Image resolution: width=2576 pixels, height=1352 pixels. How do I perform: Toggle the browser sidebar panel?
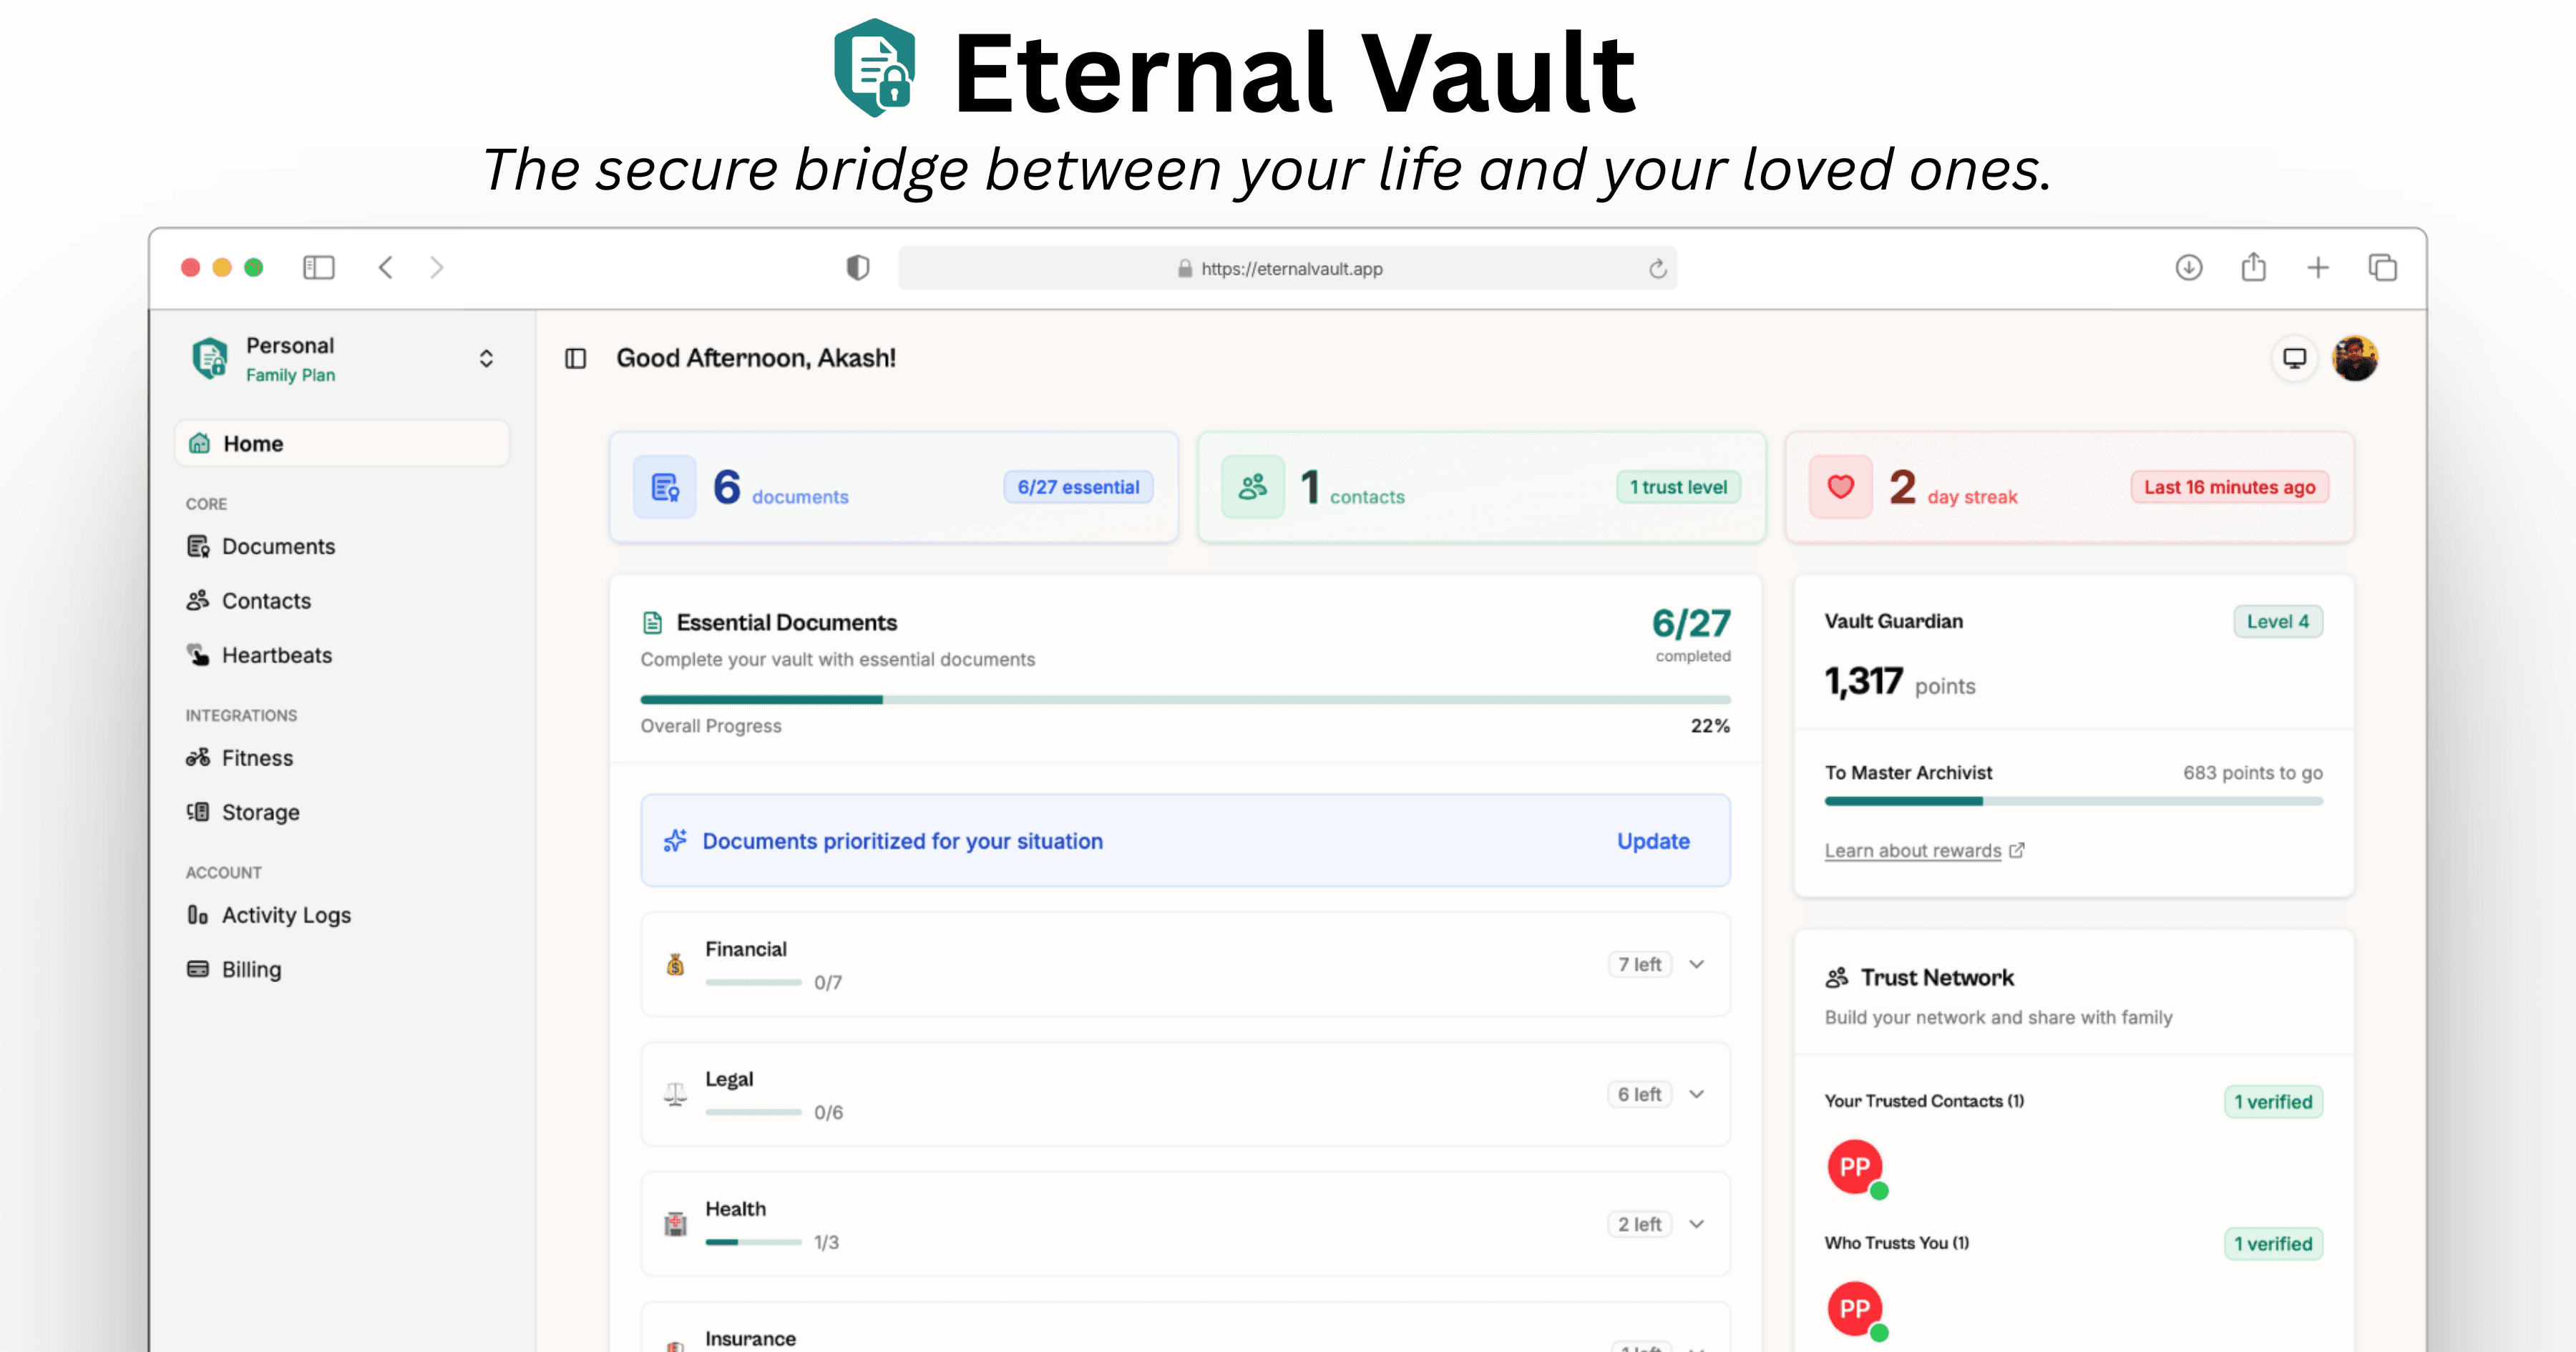coord(318,267)
